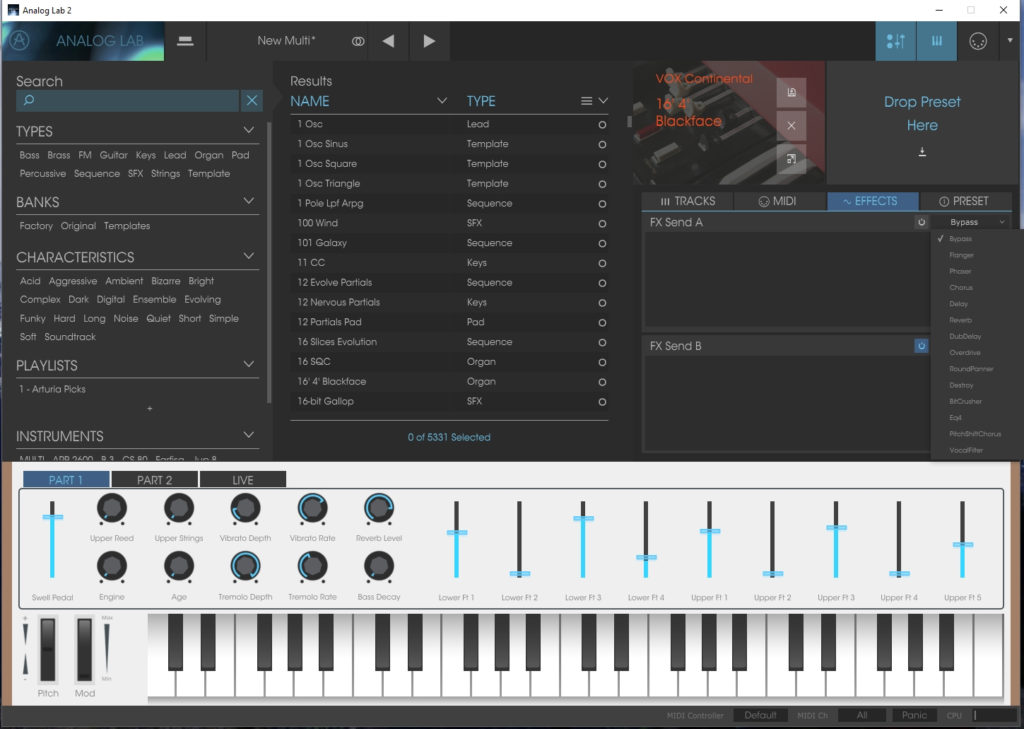Turn the Upper Reed knob
The width and height of the screenshot is (1024, 729).
tap(112, 509)
